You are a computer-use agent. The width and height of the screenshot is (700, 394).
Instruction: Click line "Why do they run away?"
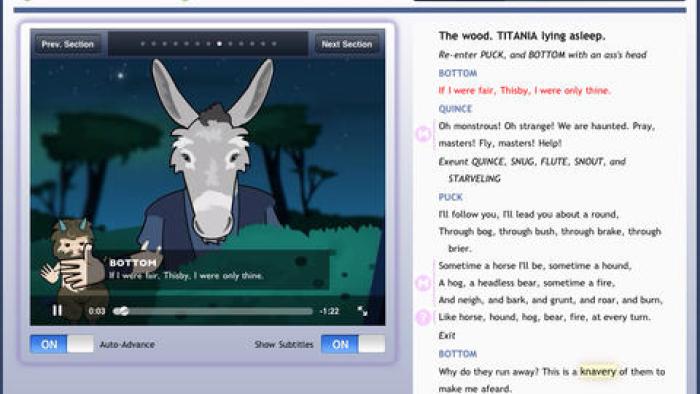(552, 371)
